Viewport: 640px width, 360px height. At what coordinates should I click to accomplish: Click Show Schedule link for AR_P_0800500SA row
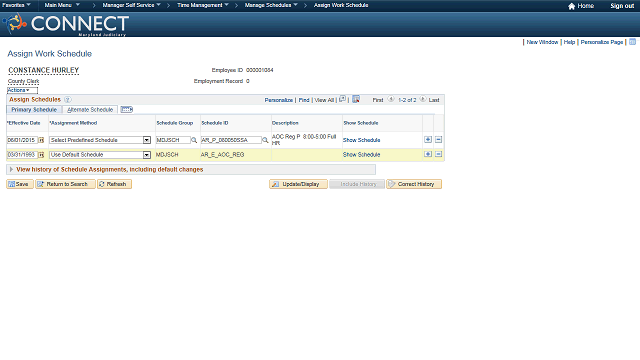tap(361, 140)
